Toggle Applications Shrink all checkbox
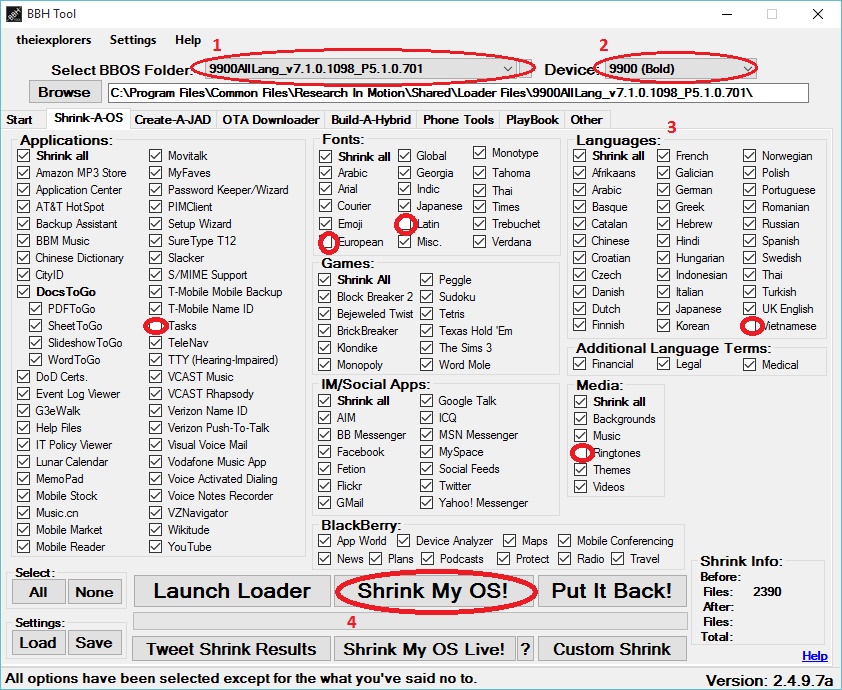 pos(24,156)
